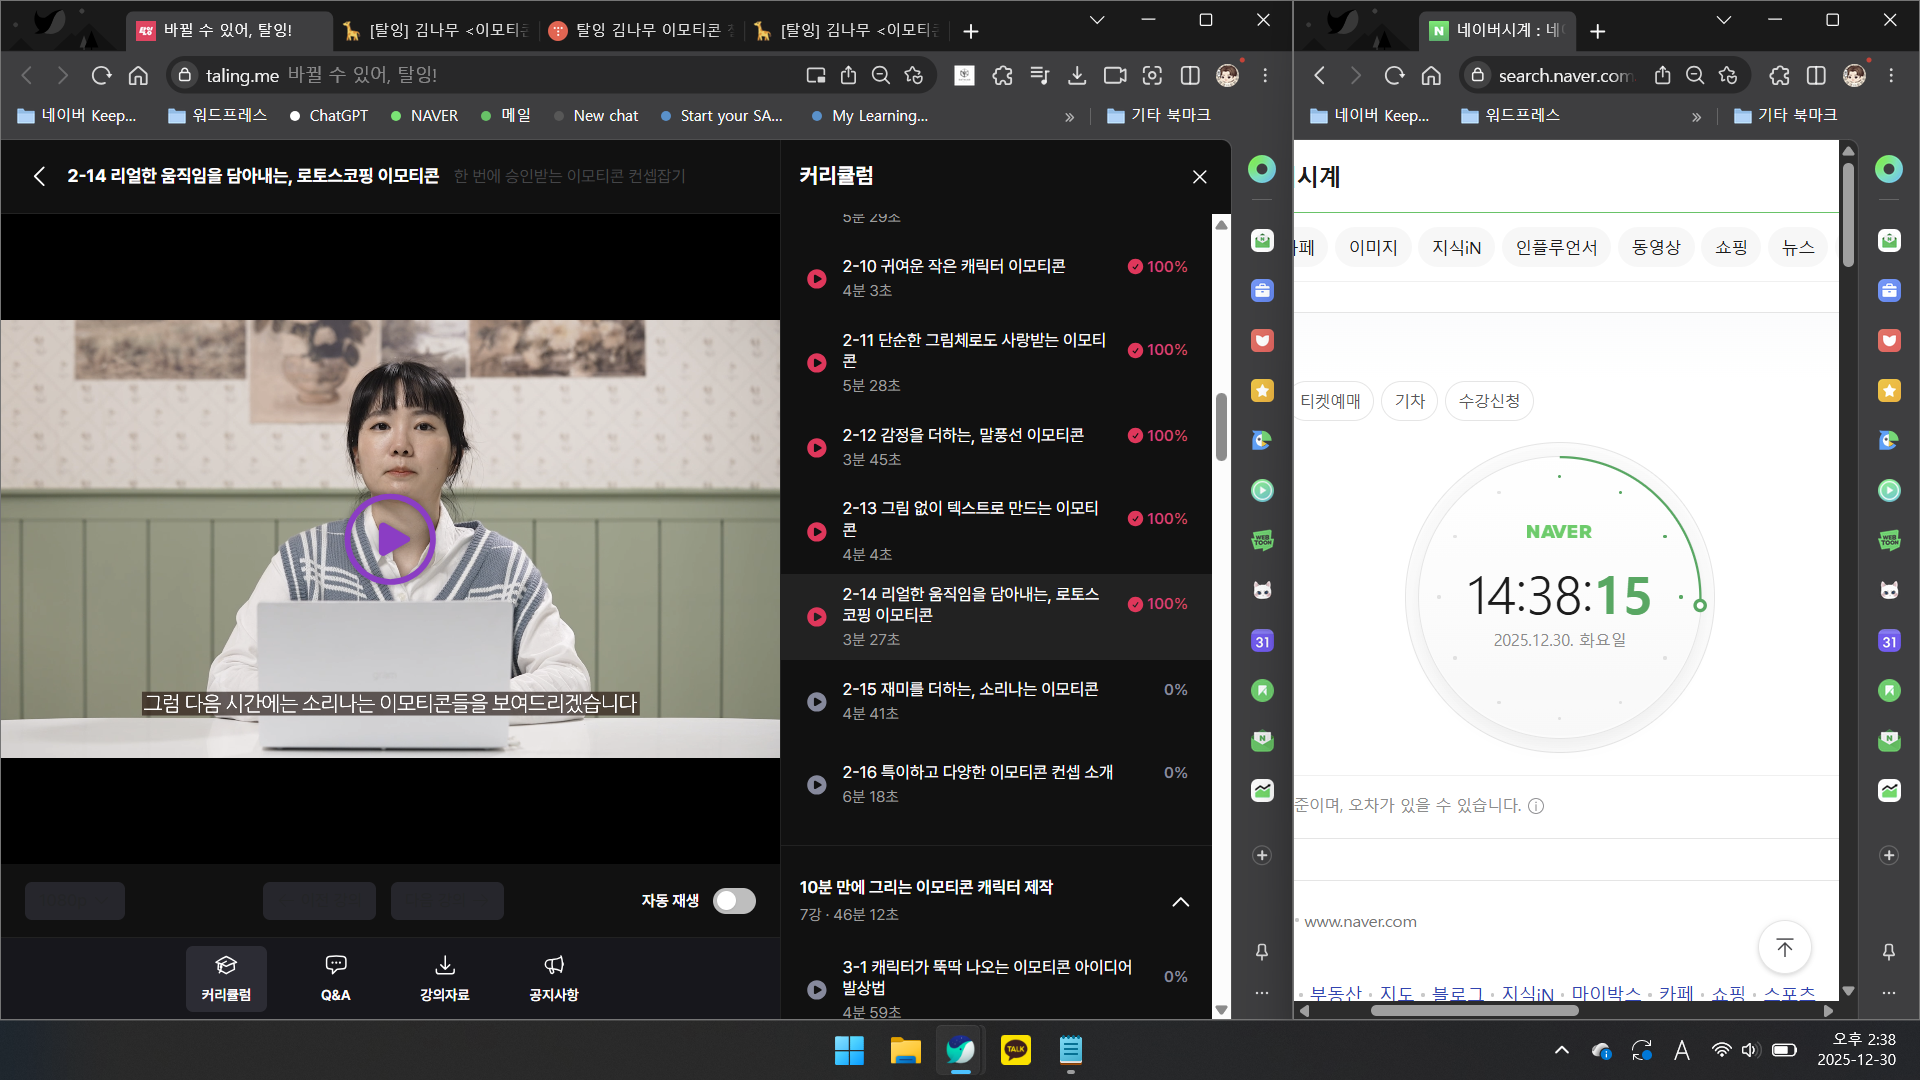This screenshot has height=1080, width=1920.
Task: Open lesson 2-16 특이하고 다양한 이모티콘 컨셉
Action: [977, 772]
